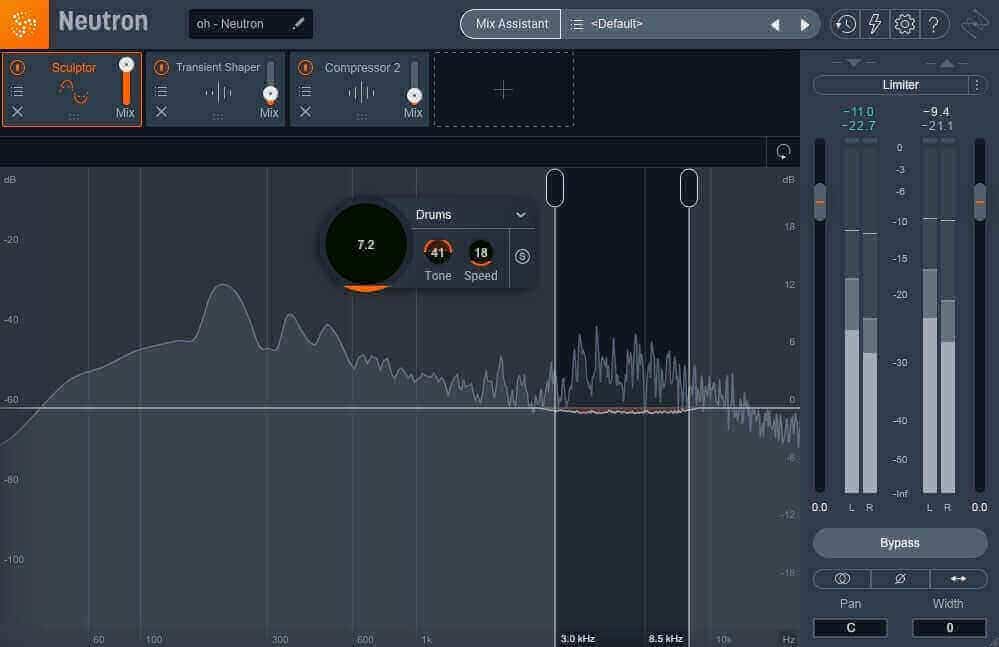Adjust the Sculptor Mix slider
This screenshot has width=999, height=647.
[x=126, y=80]
